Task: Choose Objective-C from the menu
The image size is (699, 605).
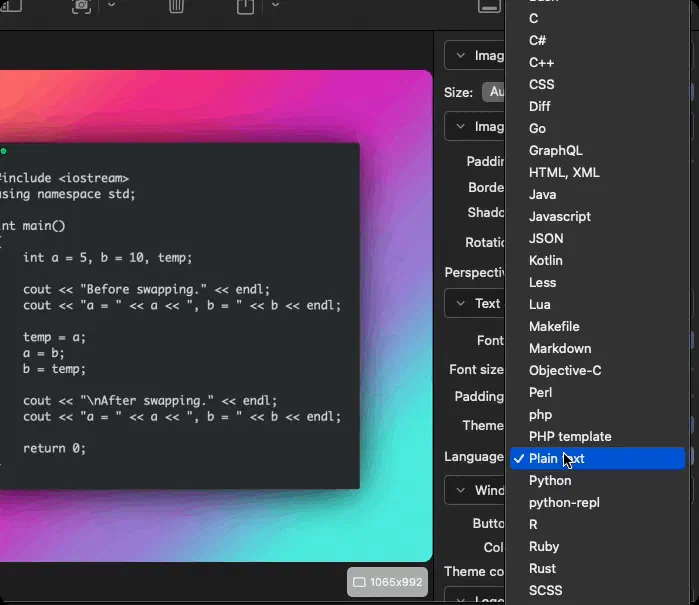Action: click(x=597, y=370)
